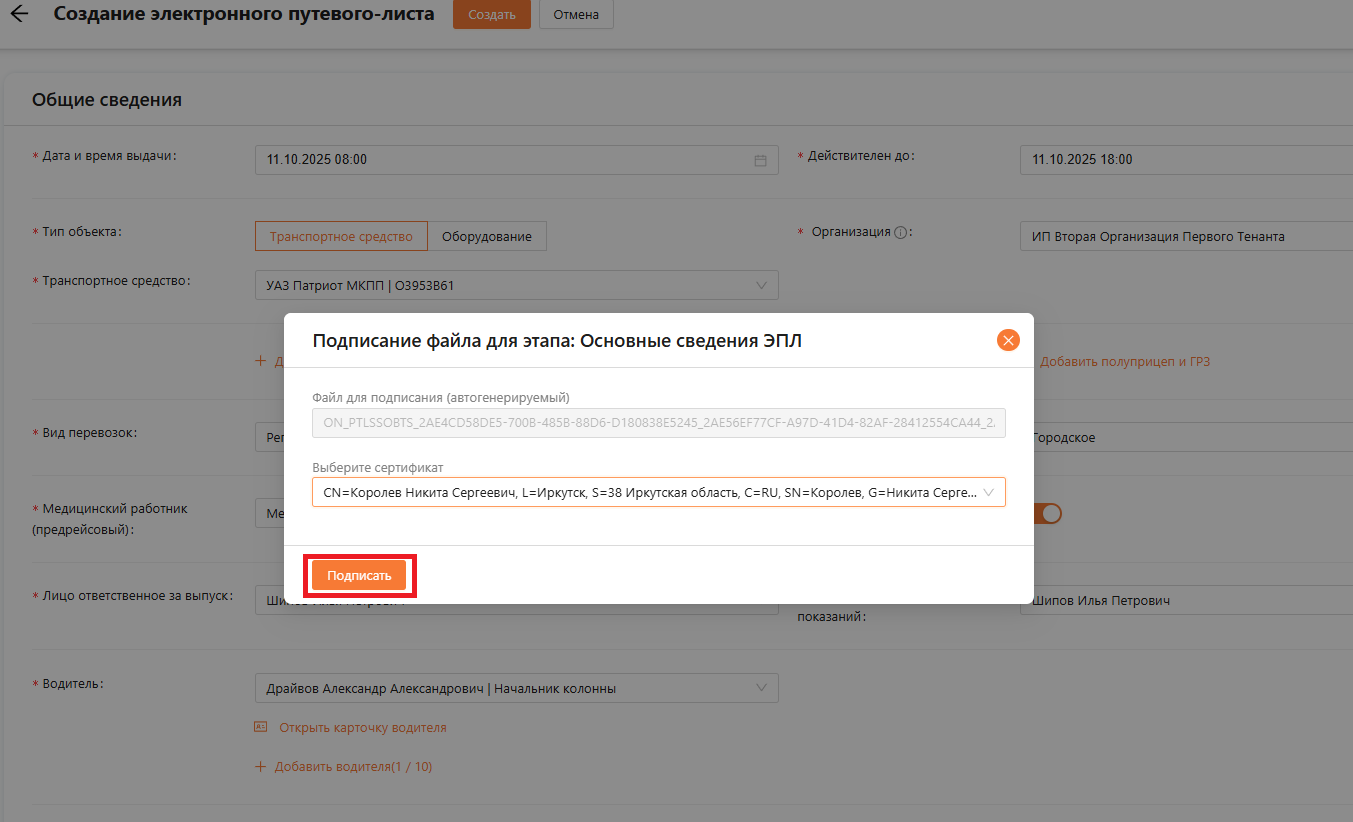The image size is (1353, 822).
Task: Click the info icon next to Организация
Action: [x=900, y=233]
